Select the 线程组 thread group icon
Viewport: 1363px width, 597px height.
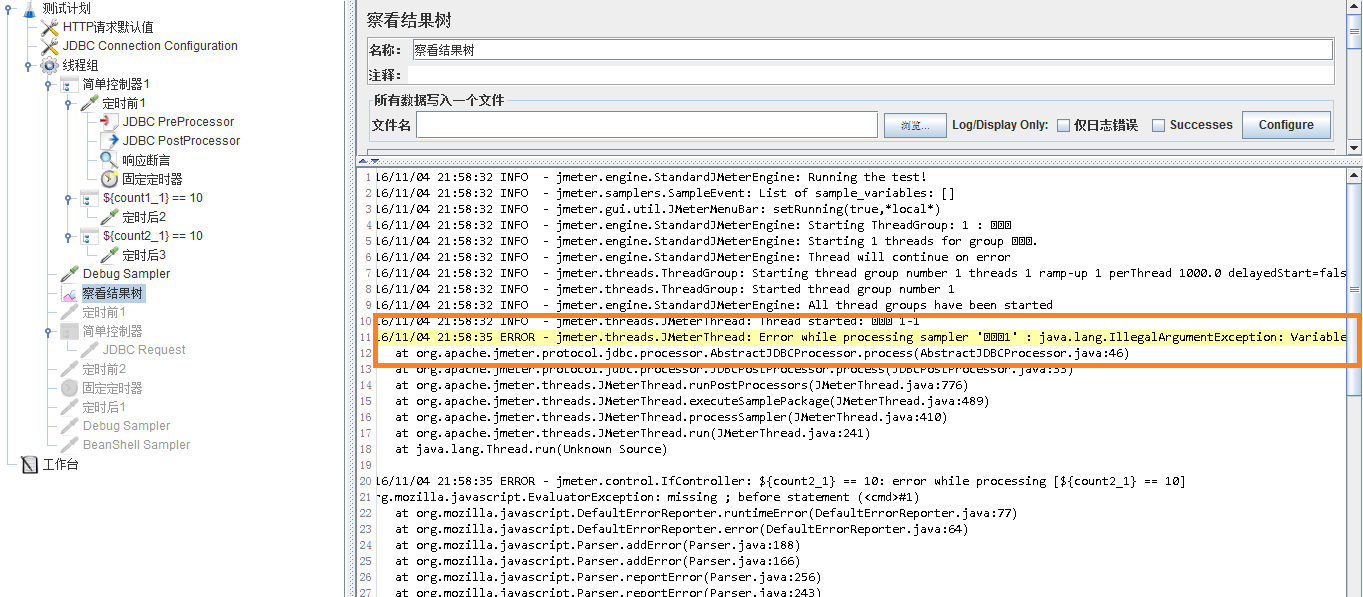coord(49,65)
